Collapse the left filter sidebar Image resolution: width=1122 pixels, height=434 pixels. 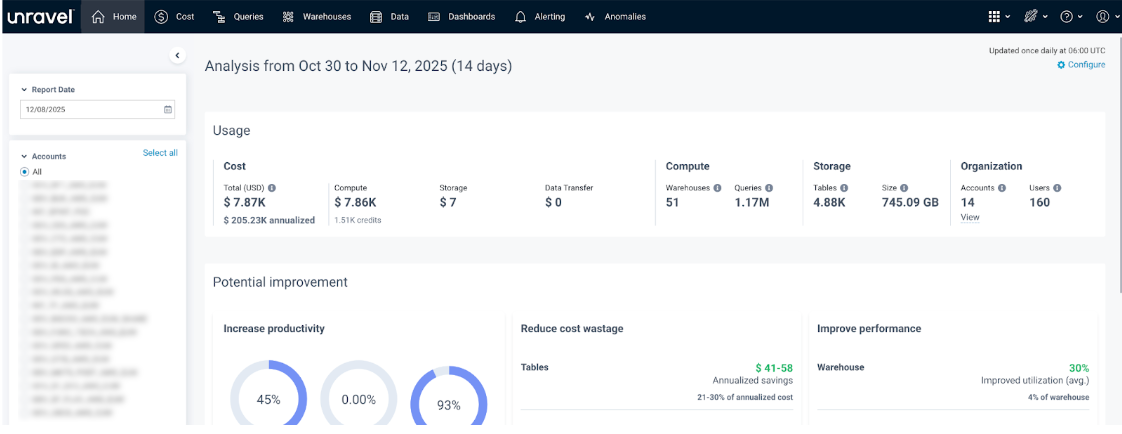(177, 56)
